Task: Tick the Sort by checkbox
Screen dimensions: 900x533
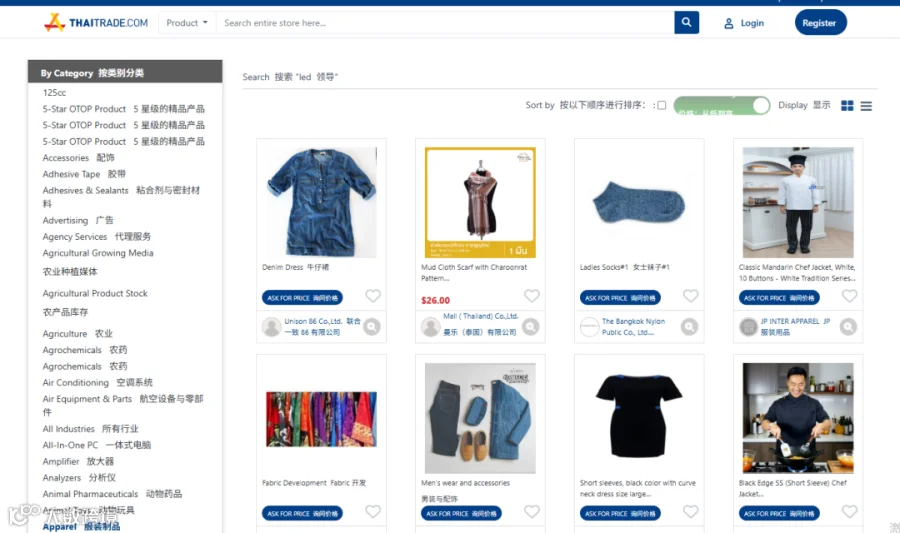Action: click(662, 106)
